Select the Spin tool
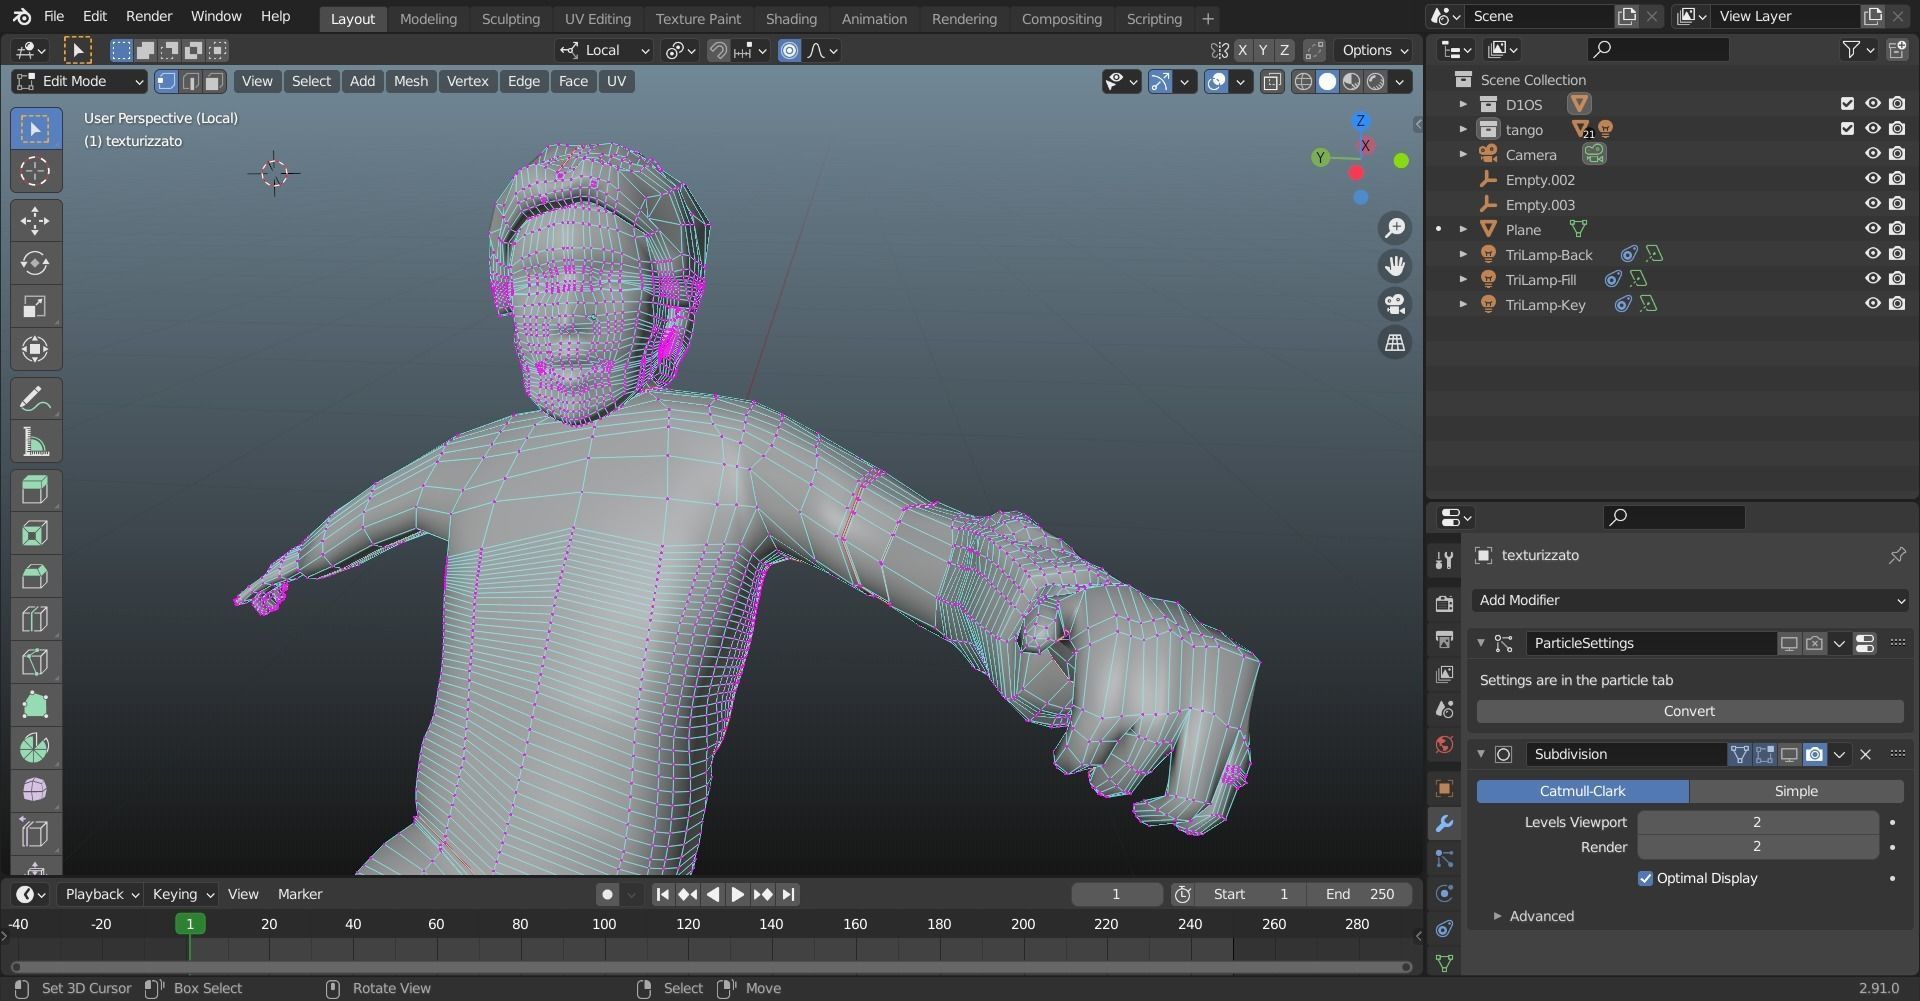The height and width of the screenshot is (1001, 1920). click(35, 748)
